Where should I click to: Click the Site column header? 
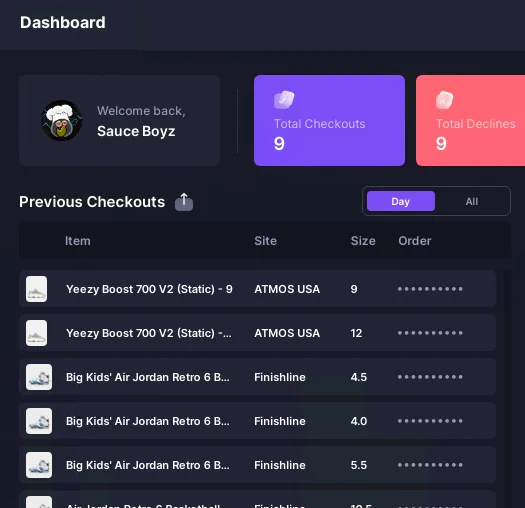(x=266, y=241)
